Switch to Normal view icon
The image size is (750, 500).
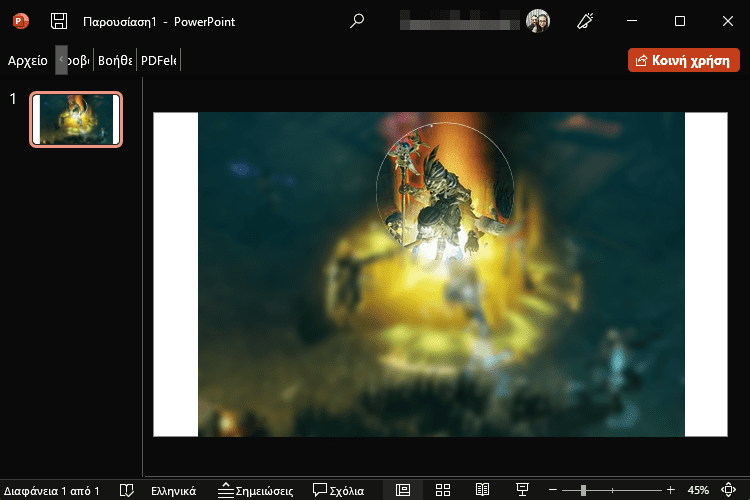point(403,490)
